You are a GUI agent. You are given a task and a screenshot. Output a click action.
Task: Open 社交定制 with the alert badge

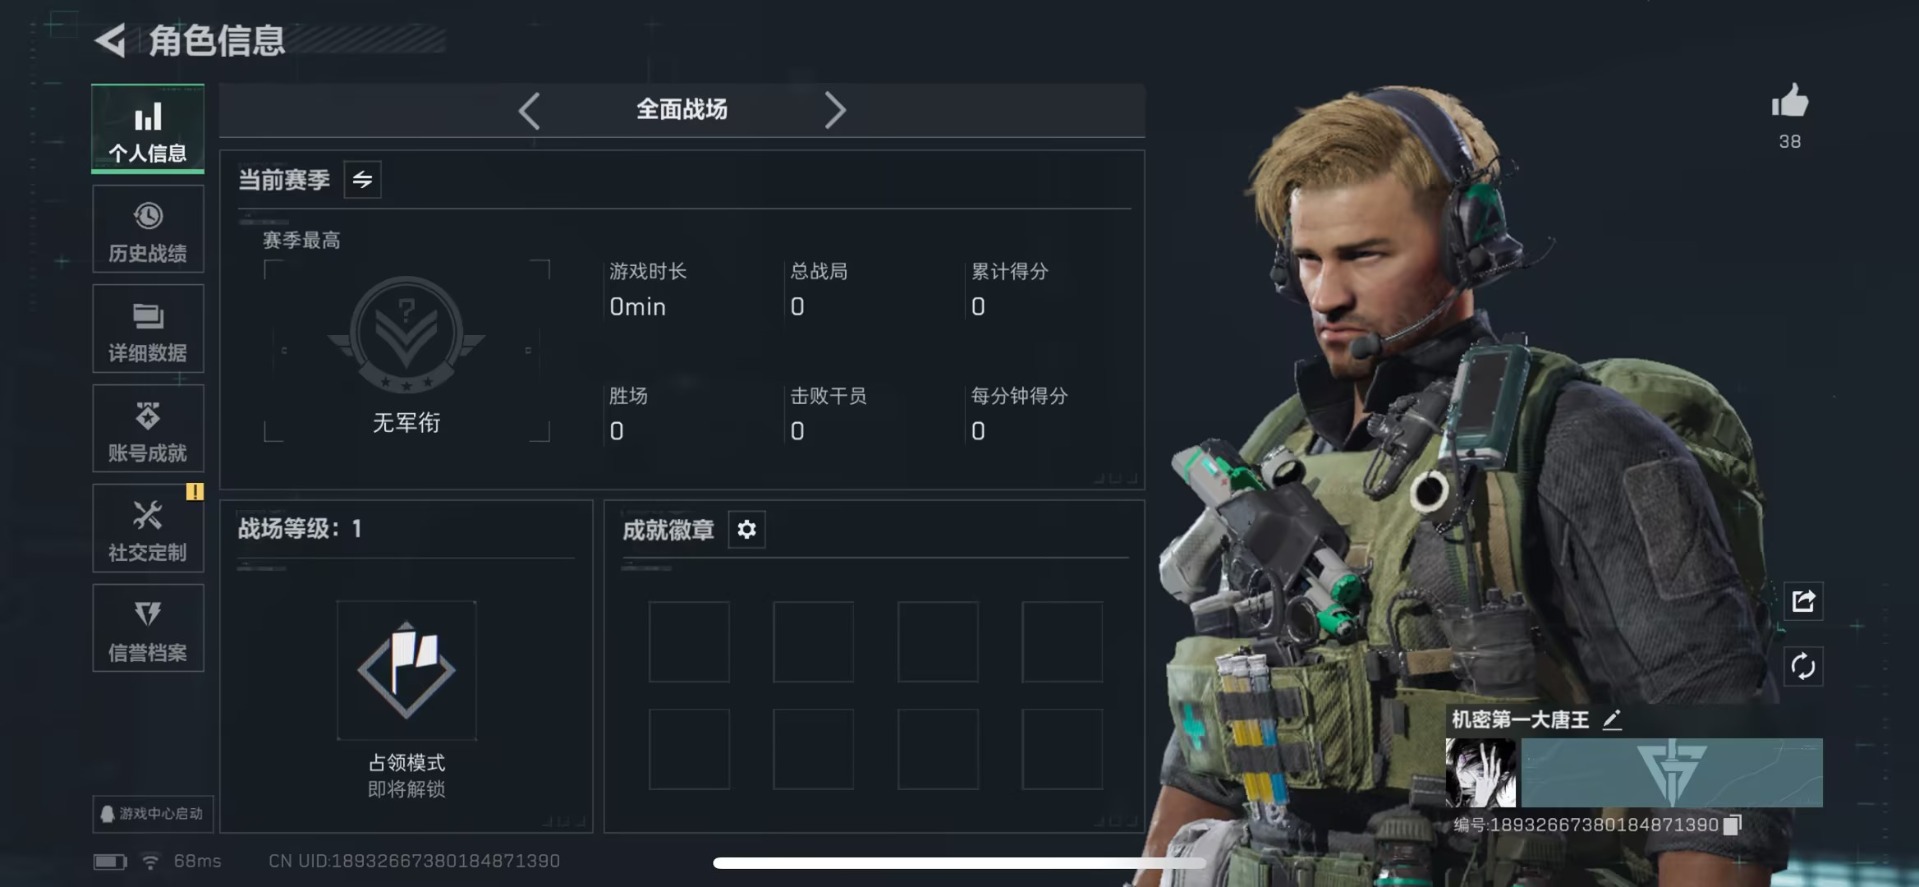[x=148, y=529]
